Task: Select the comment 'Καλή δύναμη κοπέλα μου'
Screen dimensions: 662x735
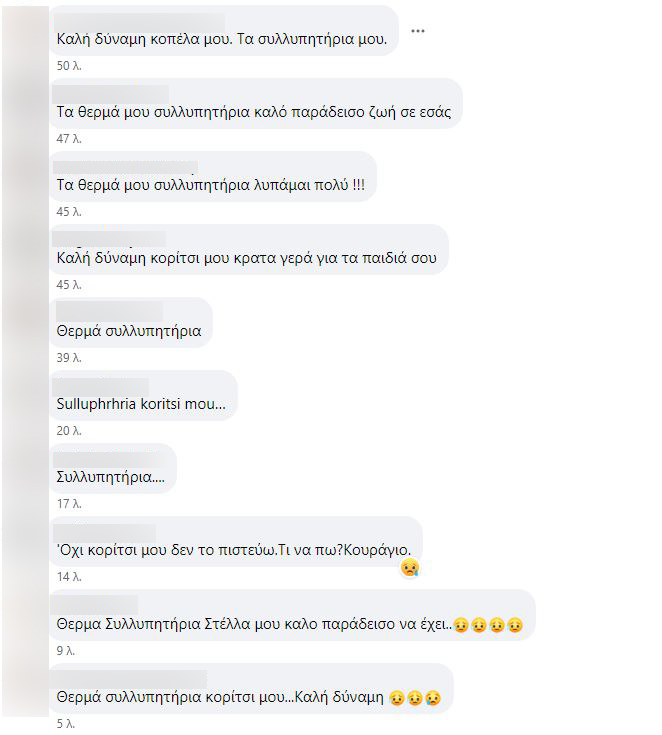Action: tap(224, 31)
